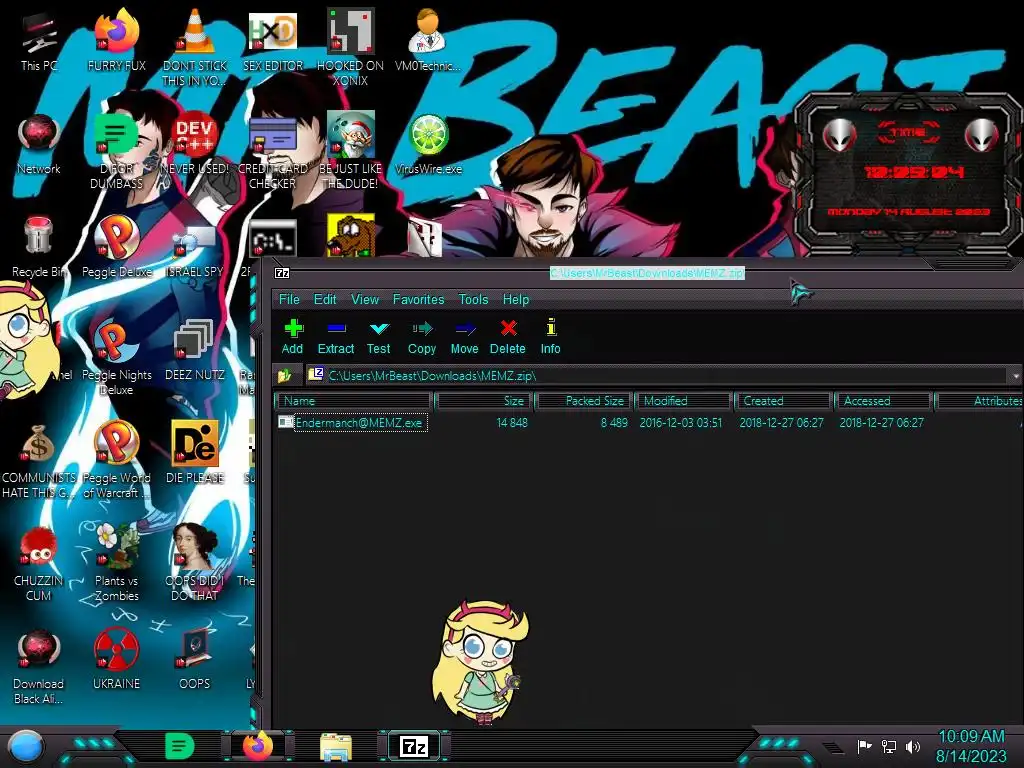This screenshot has width=1024, height=768.
Task: Open the Favorites menu in 7-Zip
Action: (418, 299)
